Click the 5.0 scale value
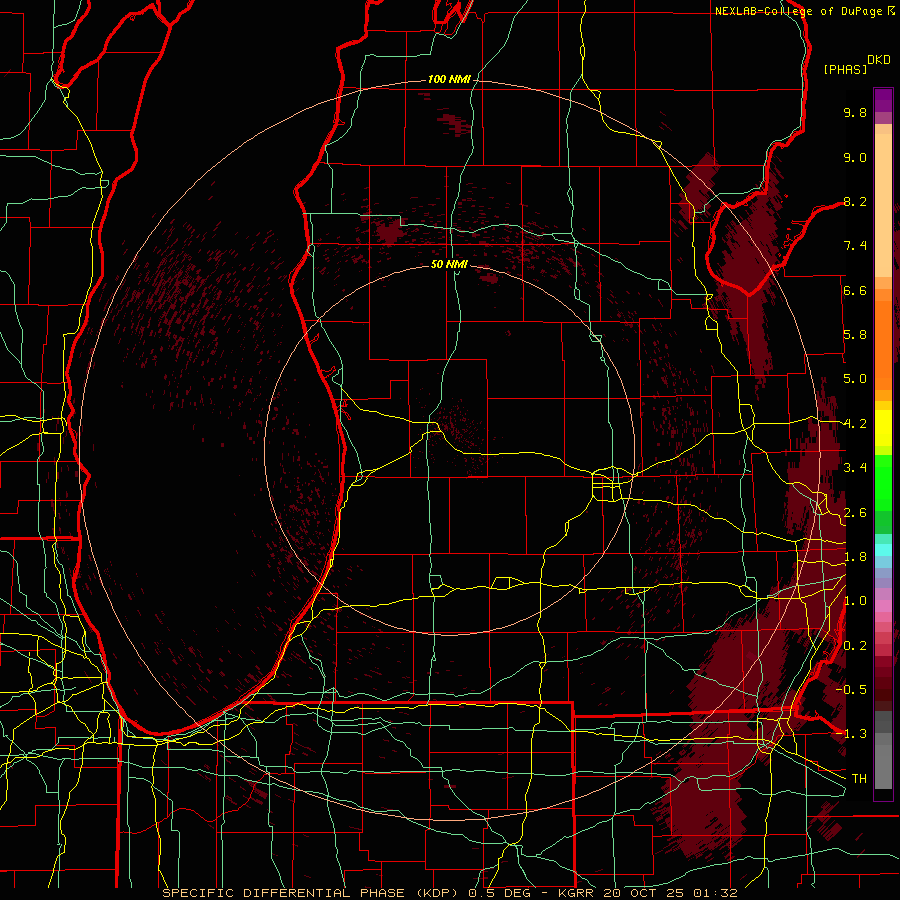This screenshot has height=900, width=900. coord(855,379)
